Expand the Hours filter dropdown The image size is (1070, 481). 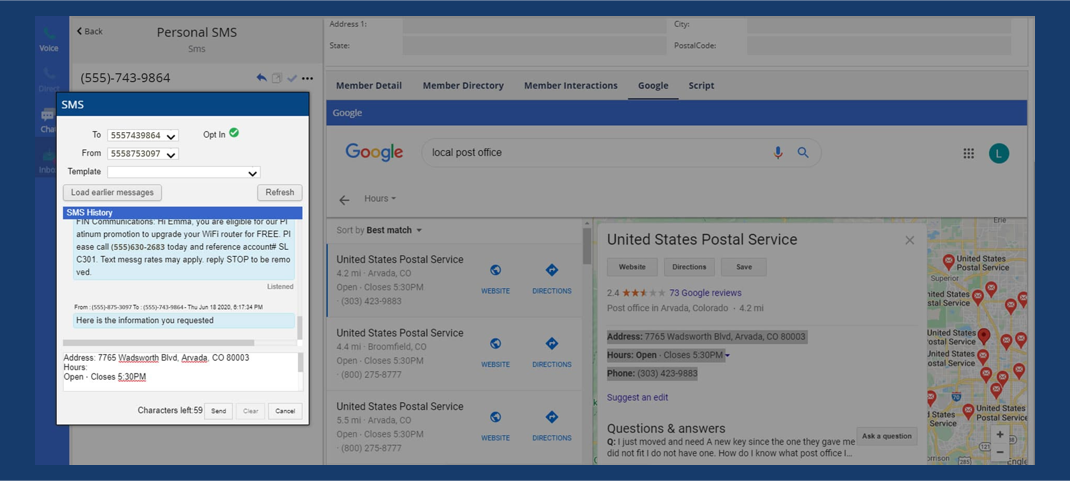pyautogui.click(x=380, y=199)
